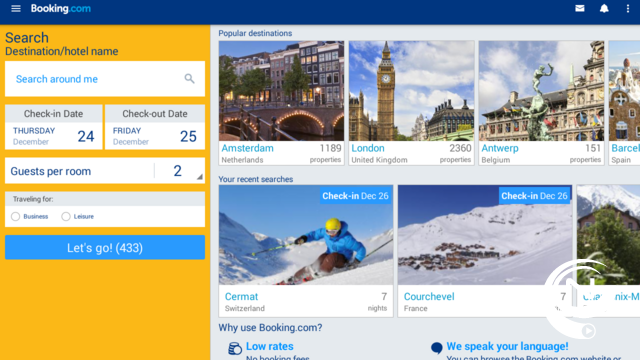The width and height of the screenshot is (640, 360).
Task: Click the '2360' properties count
Action: (x=460, y=148)
